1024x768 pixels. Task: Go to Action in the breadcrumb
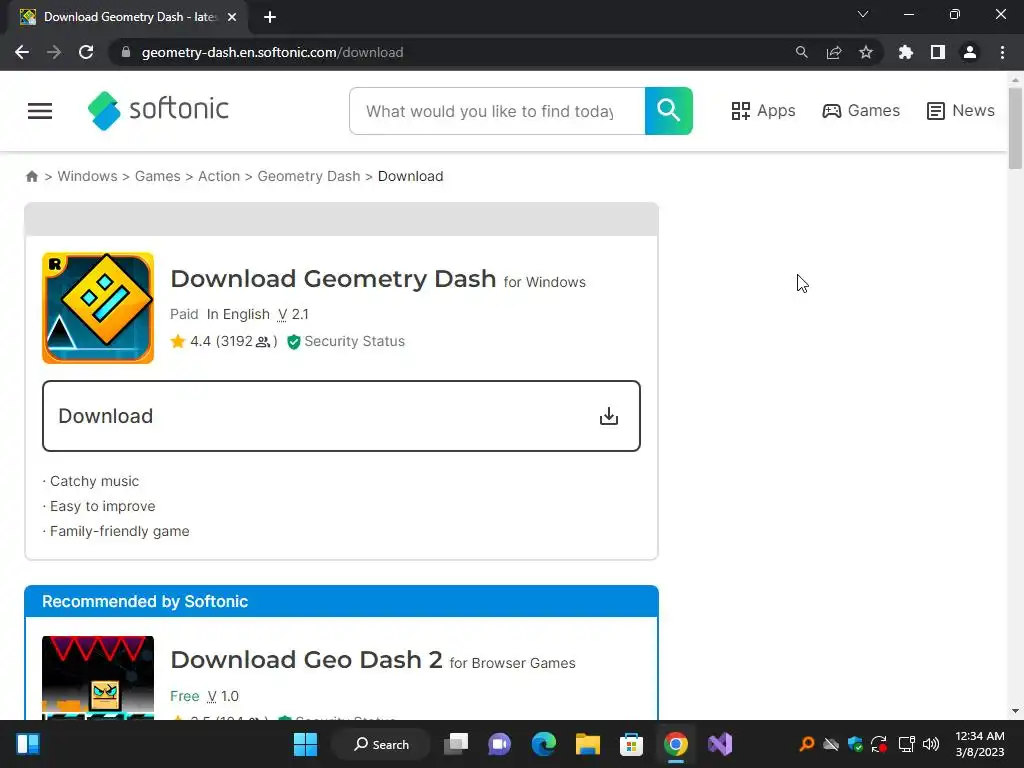click(219, 176)
